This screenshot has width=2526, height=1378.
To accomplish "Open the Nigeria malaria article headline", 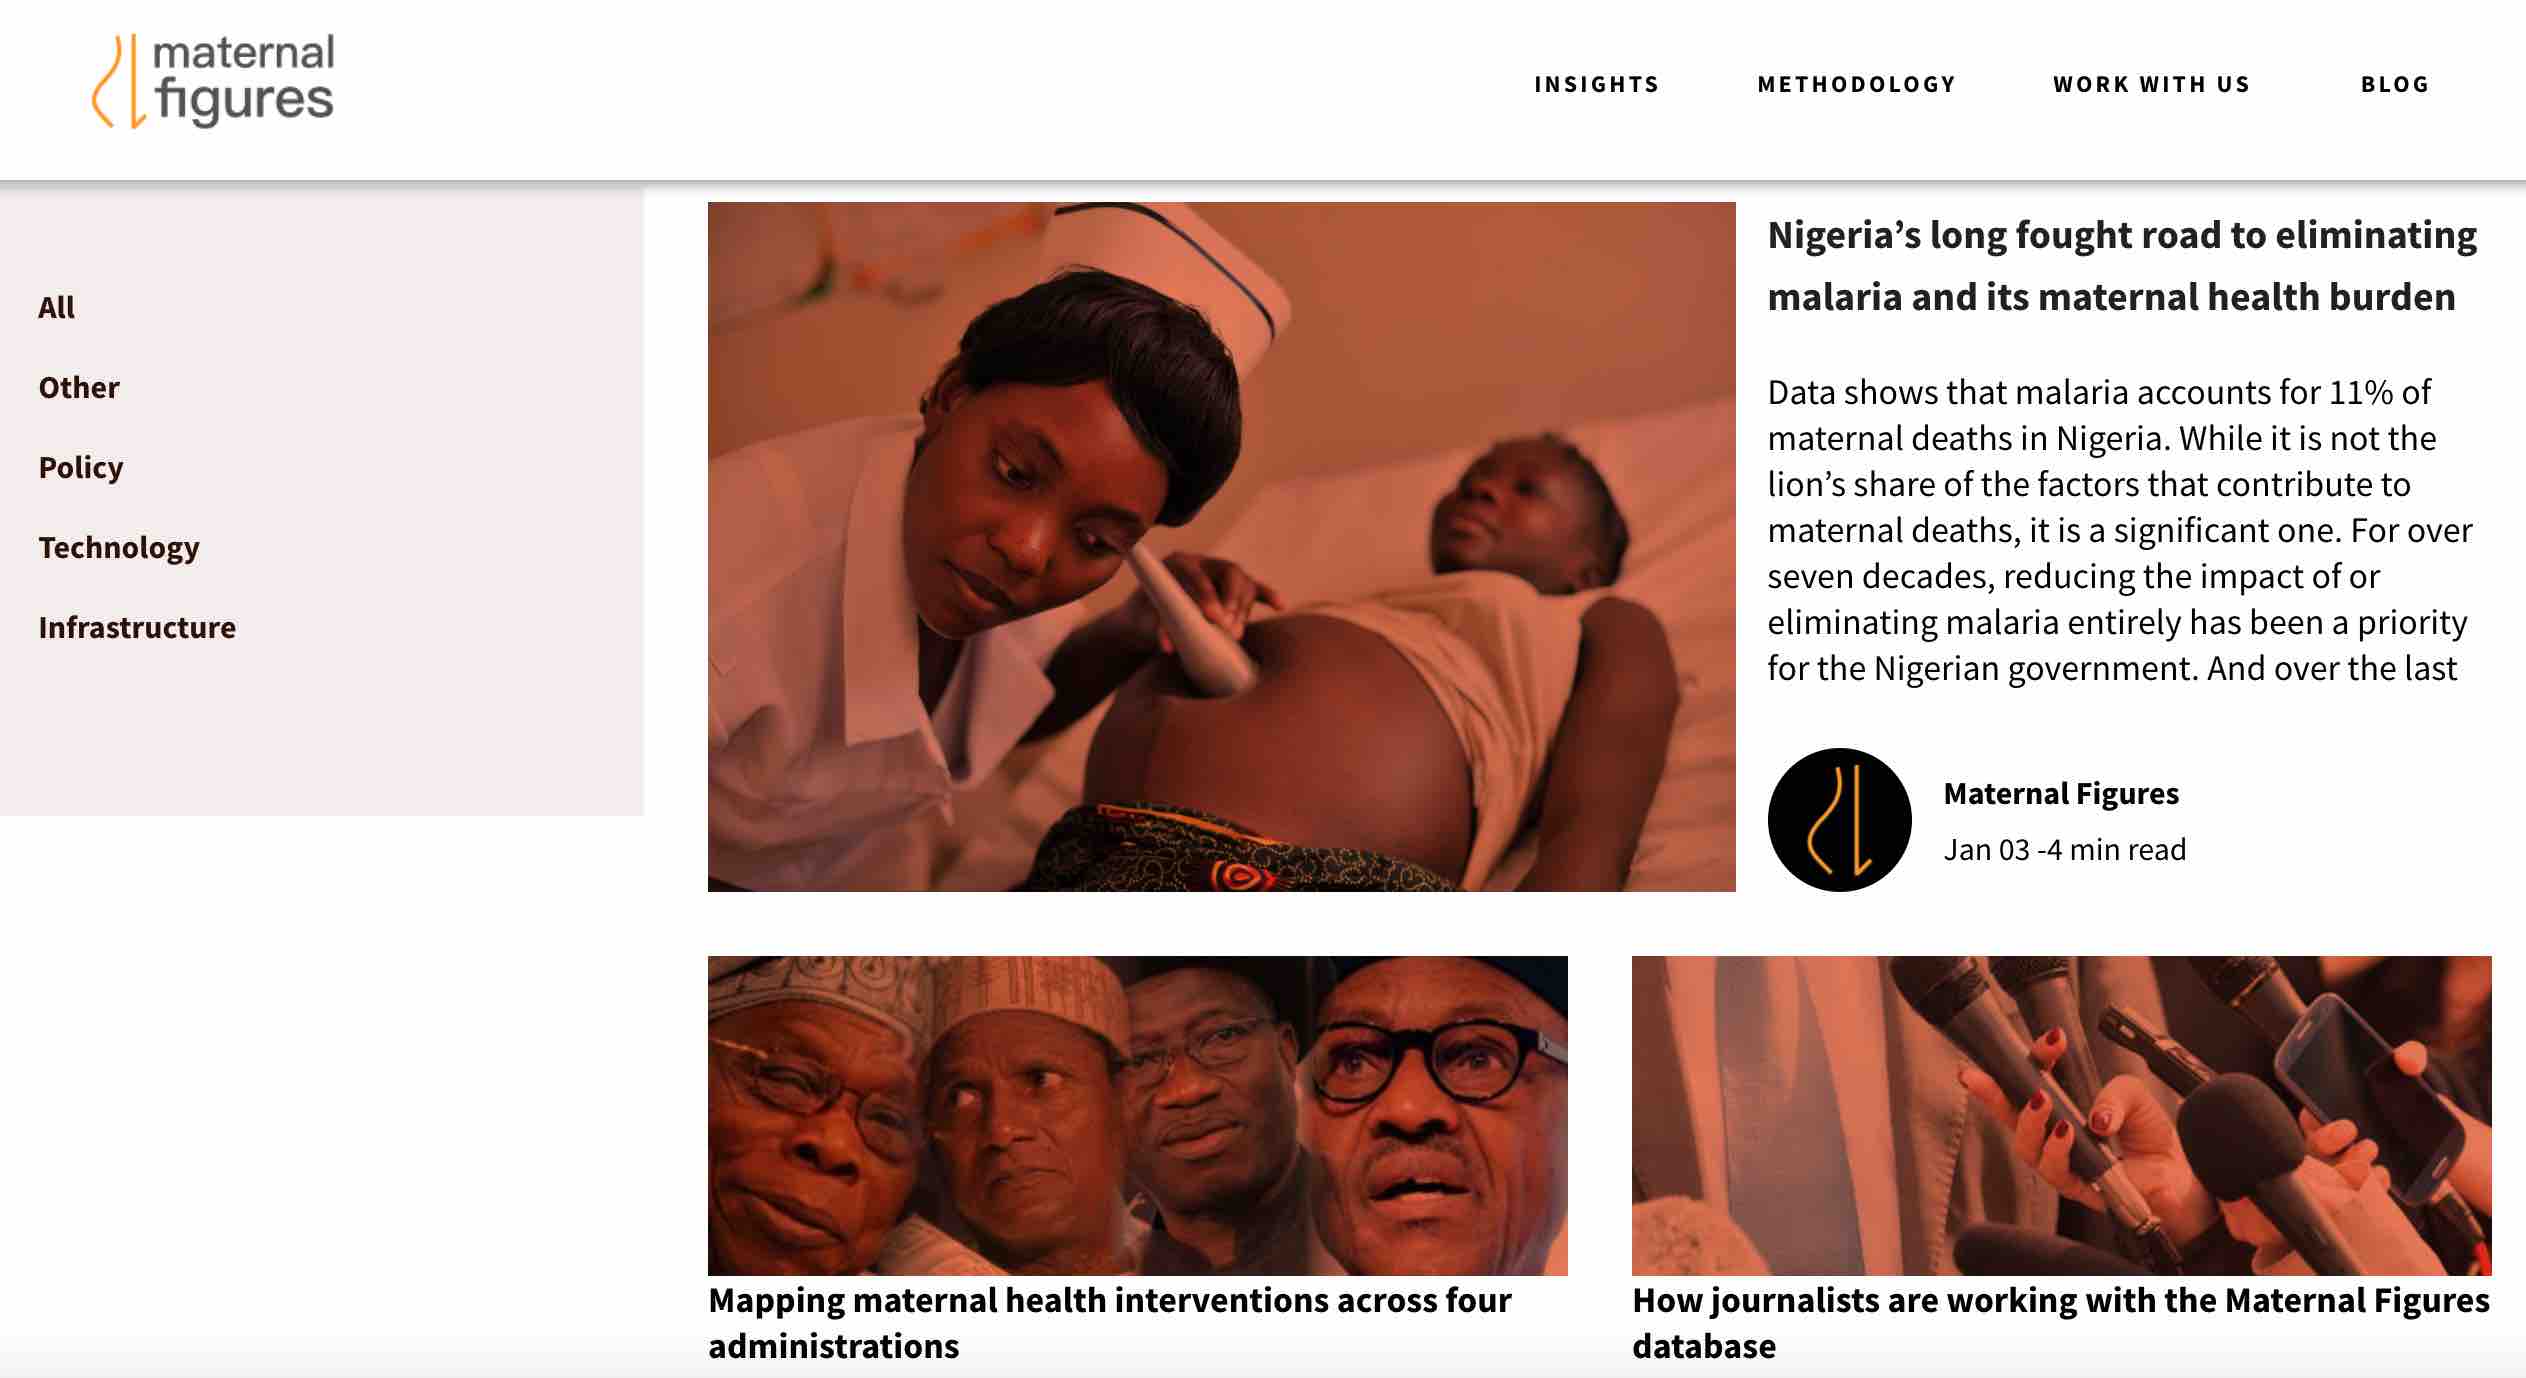I will [x=2121, y=266].
